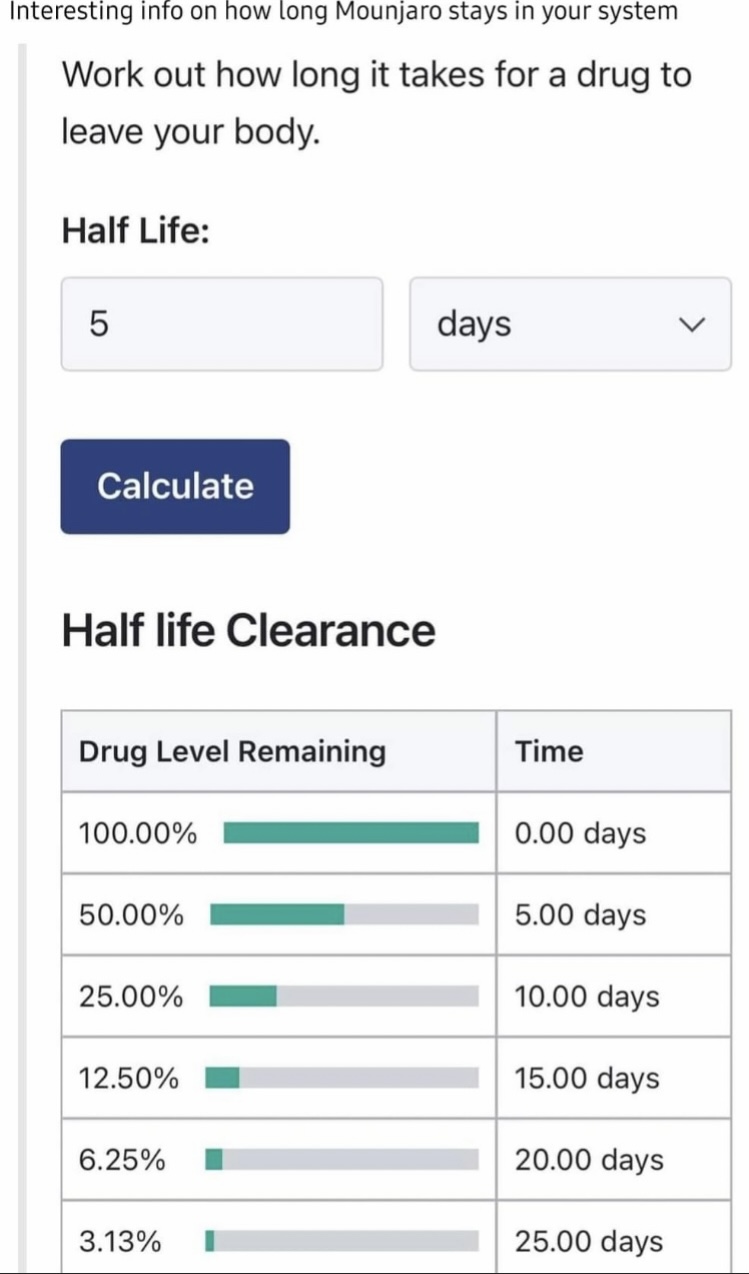The width and height of the screenshot is (749, 1274).
Task: Open the days unit dropdown
Action: click(x=570, y=324)
